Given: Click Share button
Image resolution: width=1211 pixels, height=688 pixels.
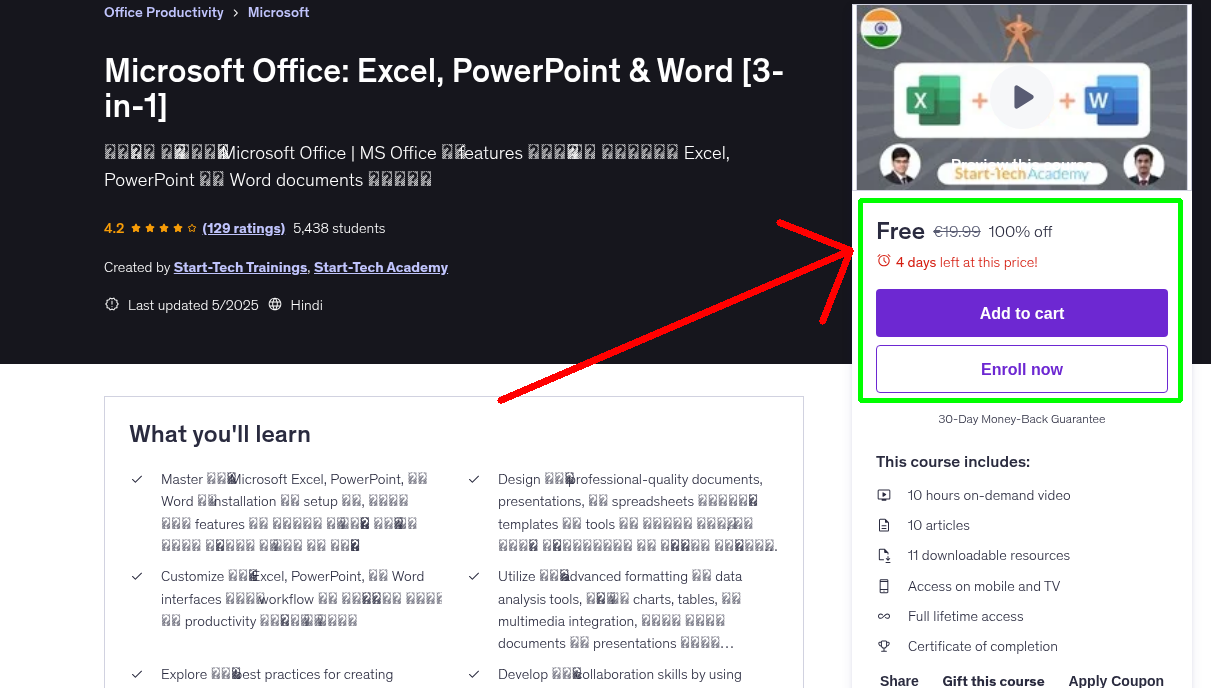Looking at the screenshot, I should point(899,680).
